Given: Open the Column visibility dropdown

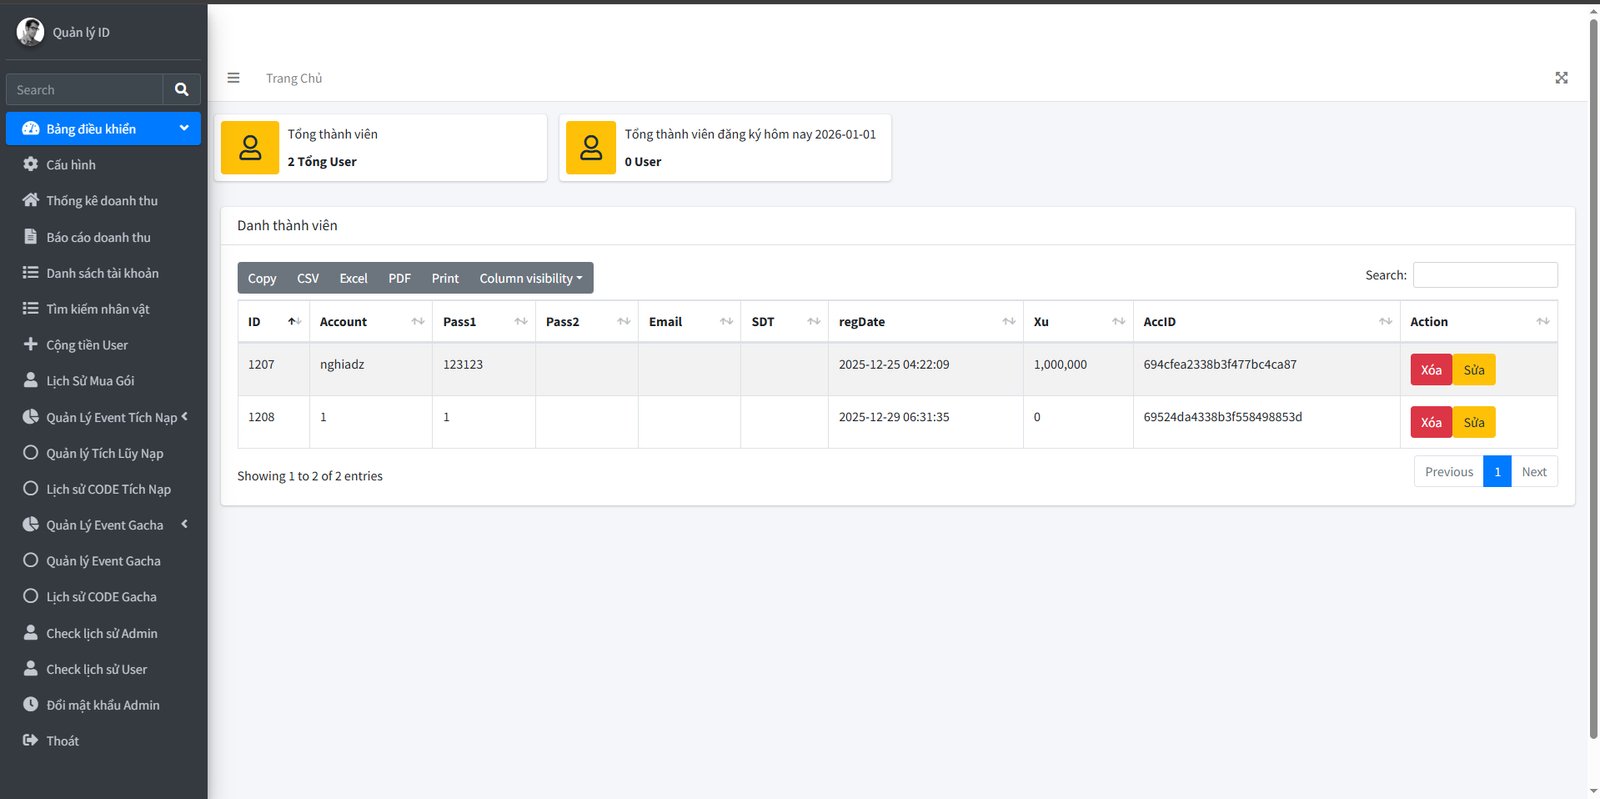Looking at the screenshot, I should [530, 278].
